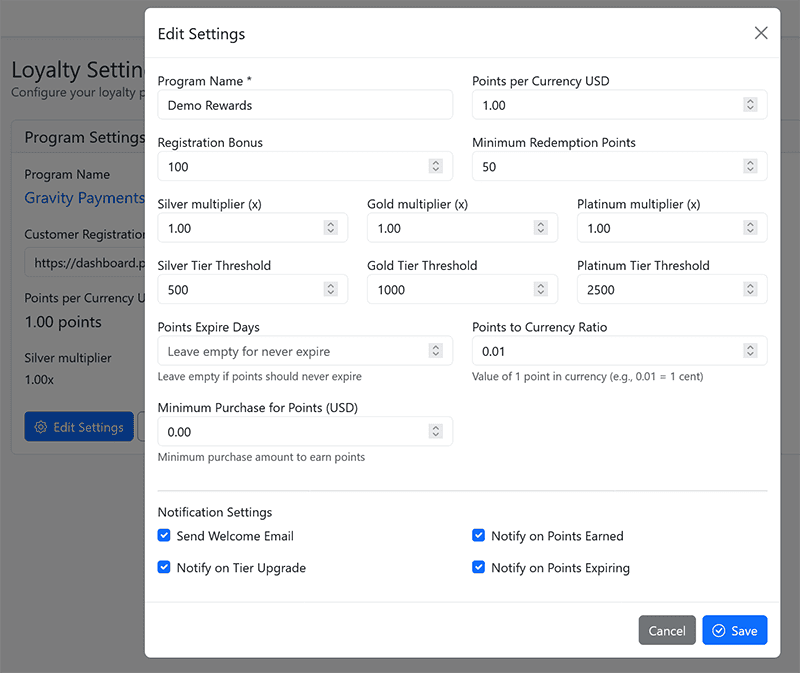Screen dimensions: 800x673
Task: Click the Silver multiplier field
Action: click(253, 228)
